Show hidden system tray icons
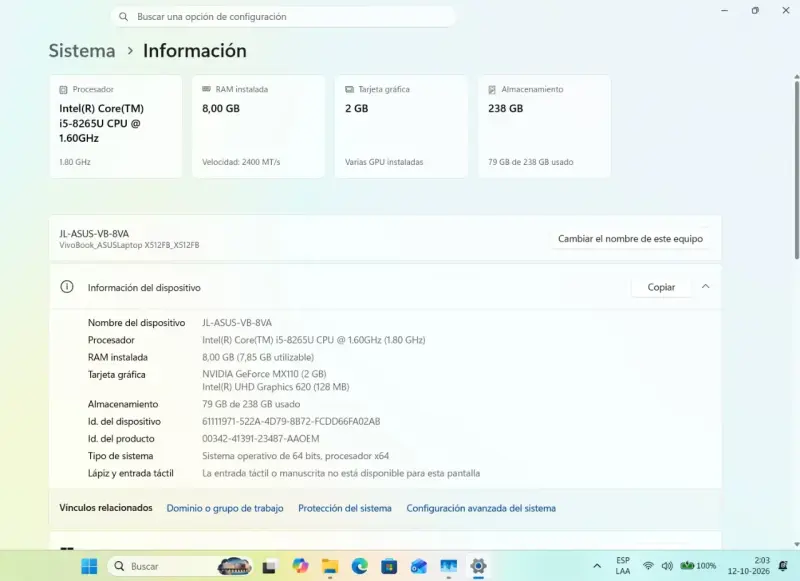This screenshot has height=581, width=800. (596, 566)
